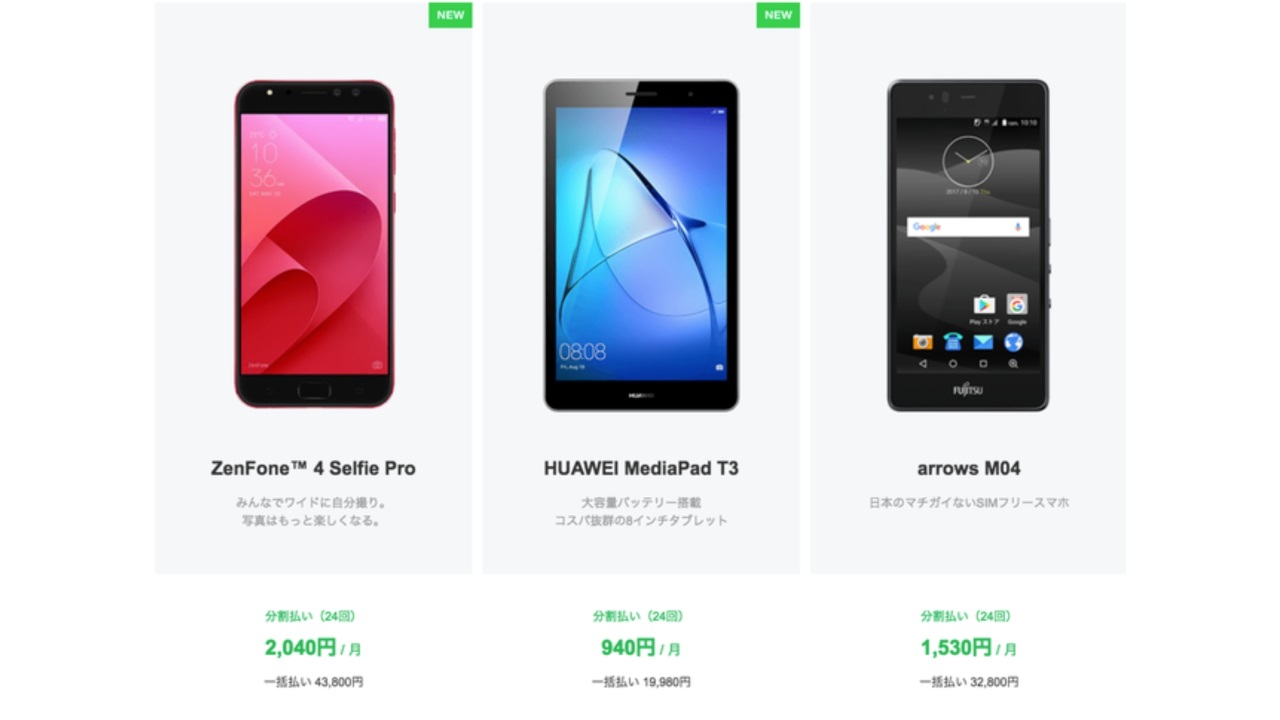Screen dimensions: 1280x720
Task: Click the HUAWEI MediaPad T3 tablet image
Action: point(641,245)
